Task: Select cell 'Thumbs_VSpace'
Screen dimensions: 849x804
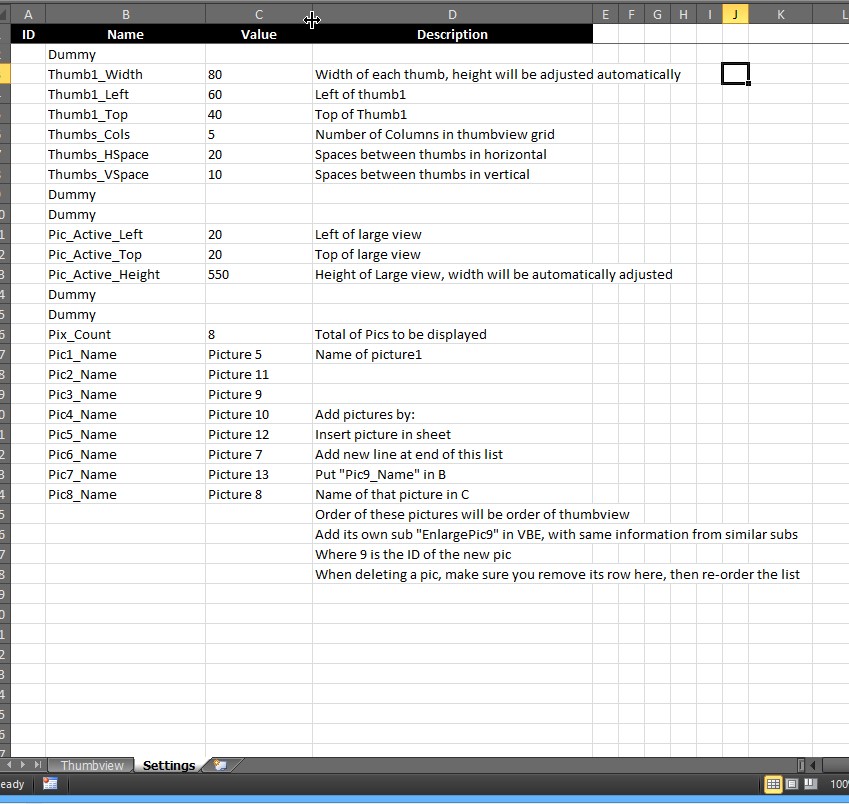Action: [126, 174]
